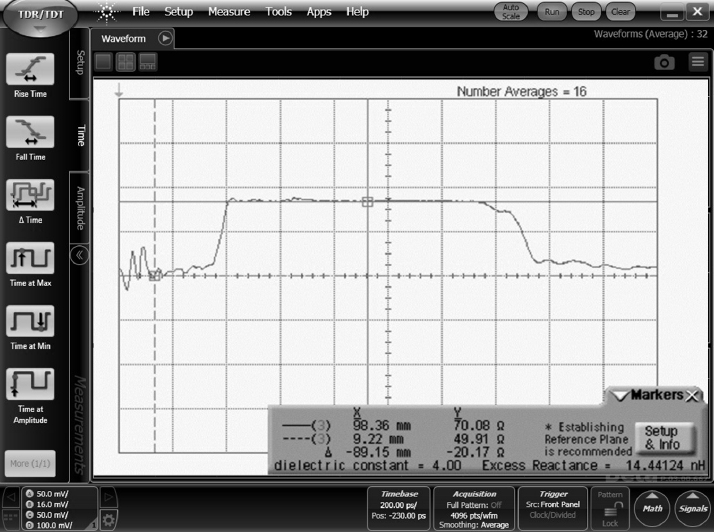Select the Time at Amplitude measurement icon
Viewport: 717px width, 532px height.
click(30, 385)
